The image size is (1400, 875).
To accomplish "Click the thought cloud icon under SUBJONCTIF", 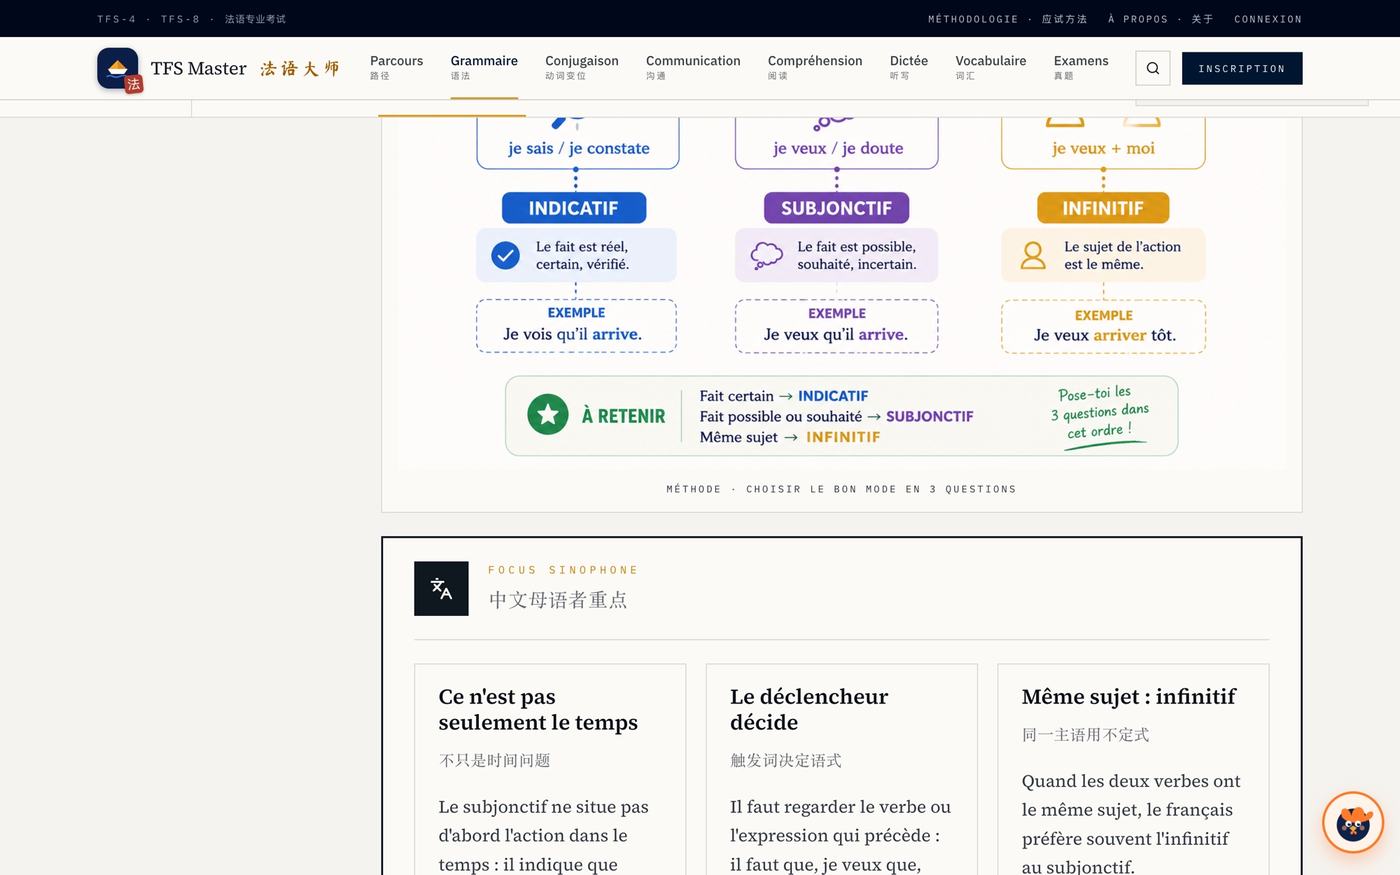I will point(766,255).
